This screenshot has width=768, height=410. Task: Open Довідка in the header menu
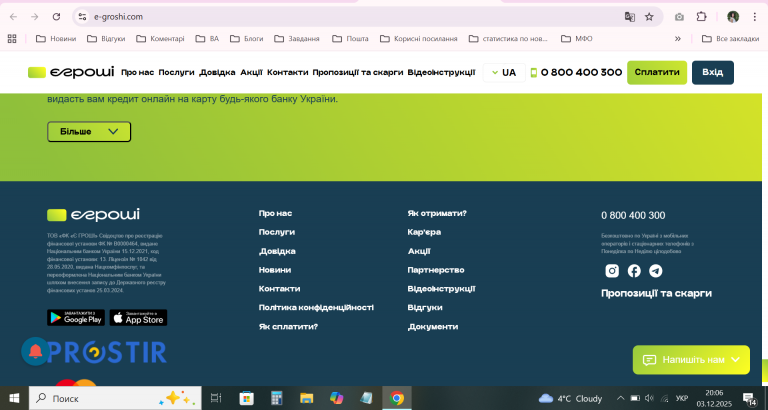217,72
